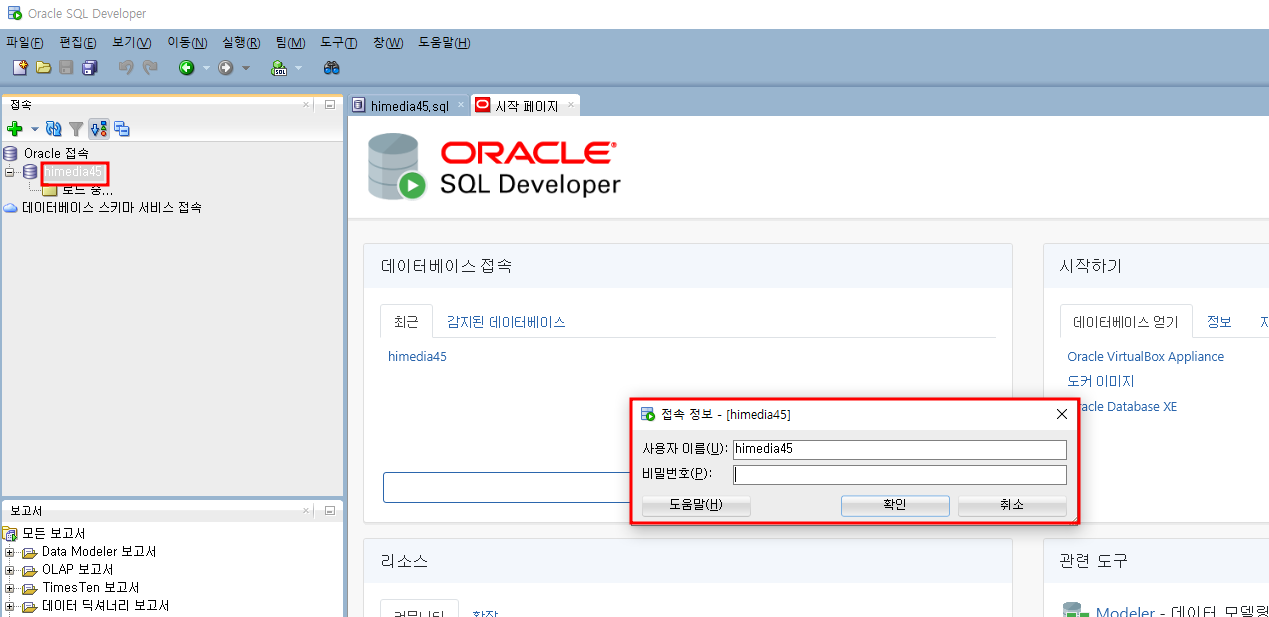Open the 파일(F) menu
Viewport: 1269px width, 617px height.
click(x=25, y=42)
